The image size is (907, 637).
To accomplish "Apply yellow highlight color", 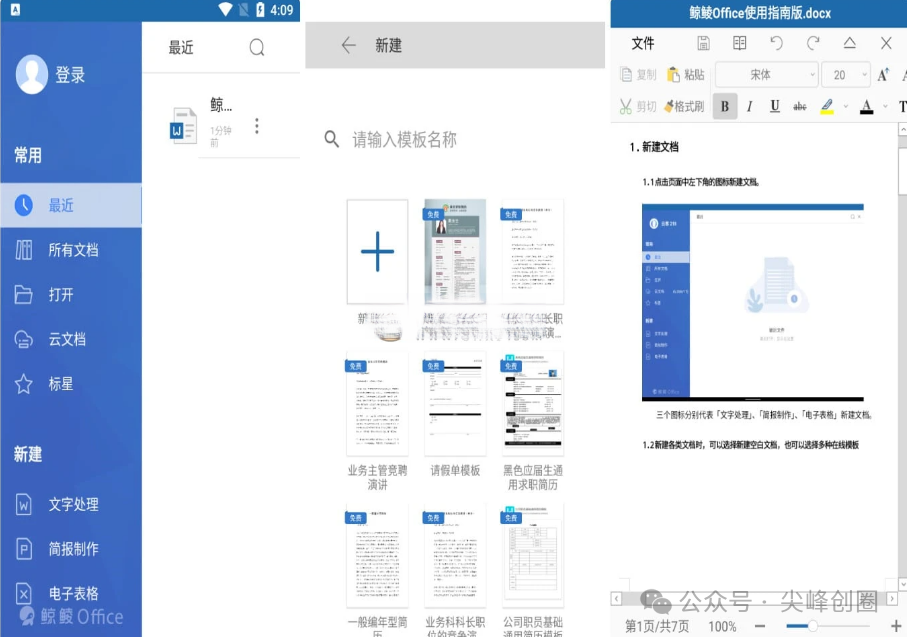I will click(827, 106).
